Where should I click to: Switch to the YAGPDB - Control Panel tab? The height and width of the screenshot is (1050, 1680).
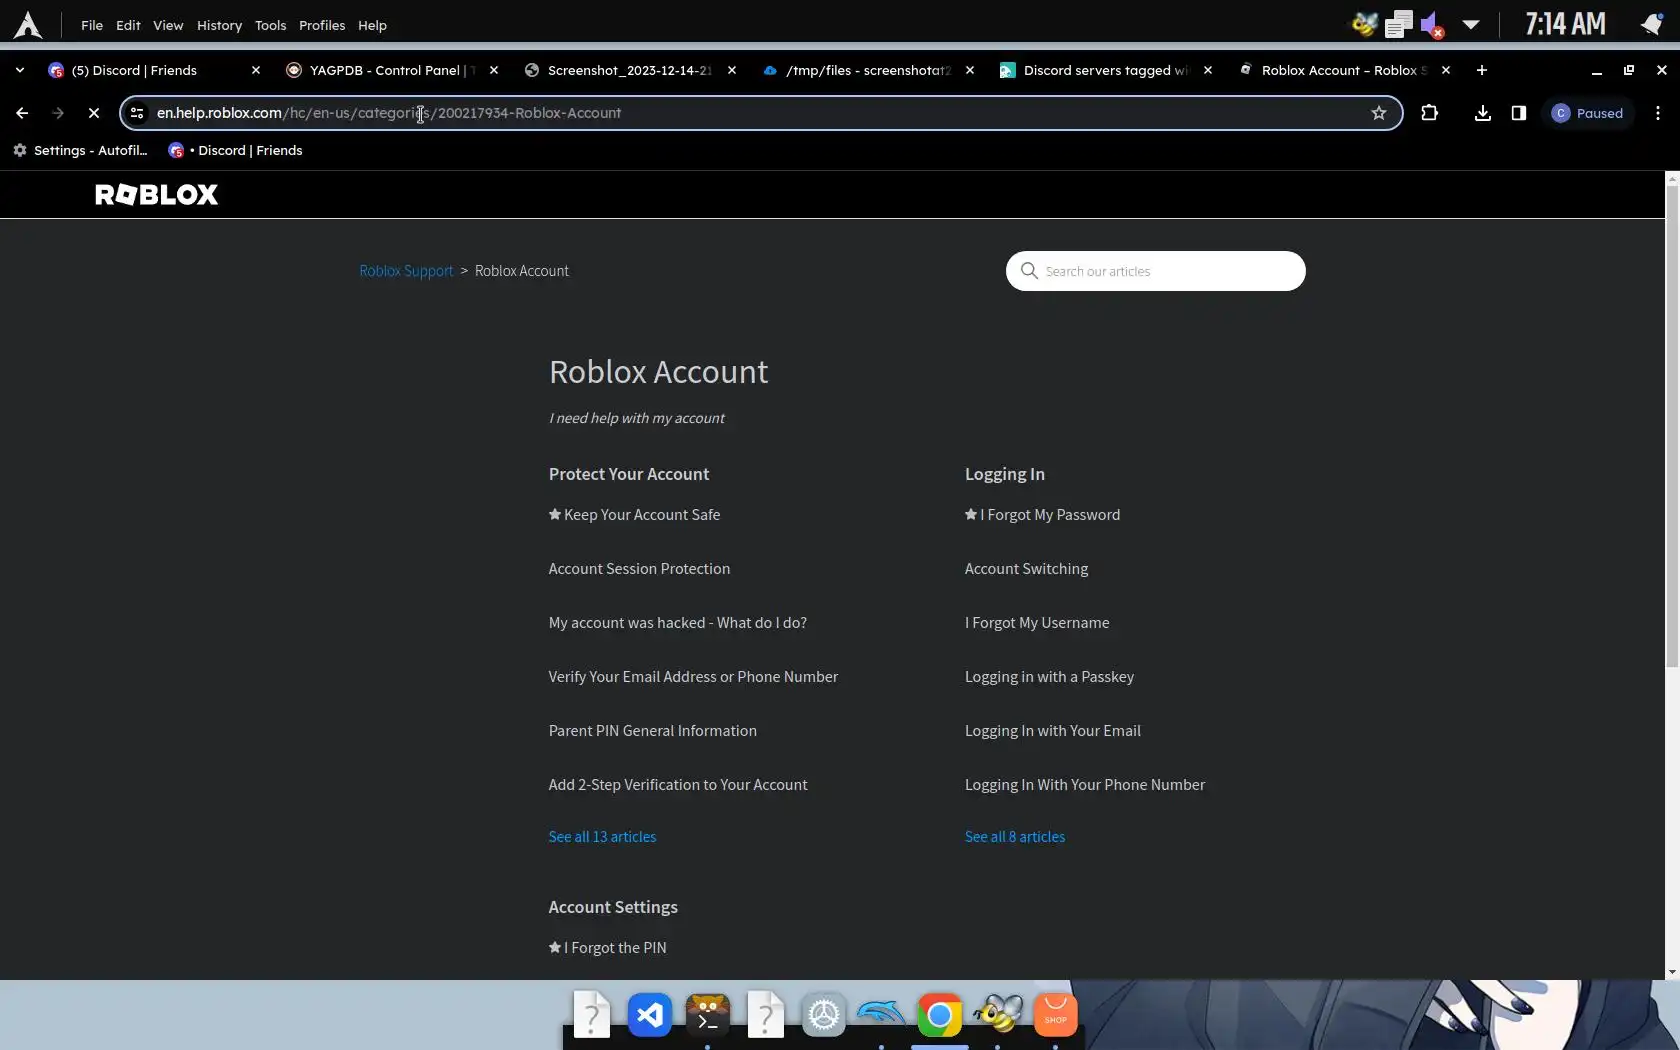click(392, 70)
